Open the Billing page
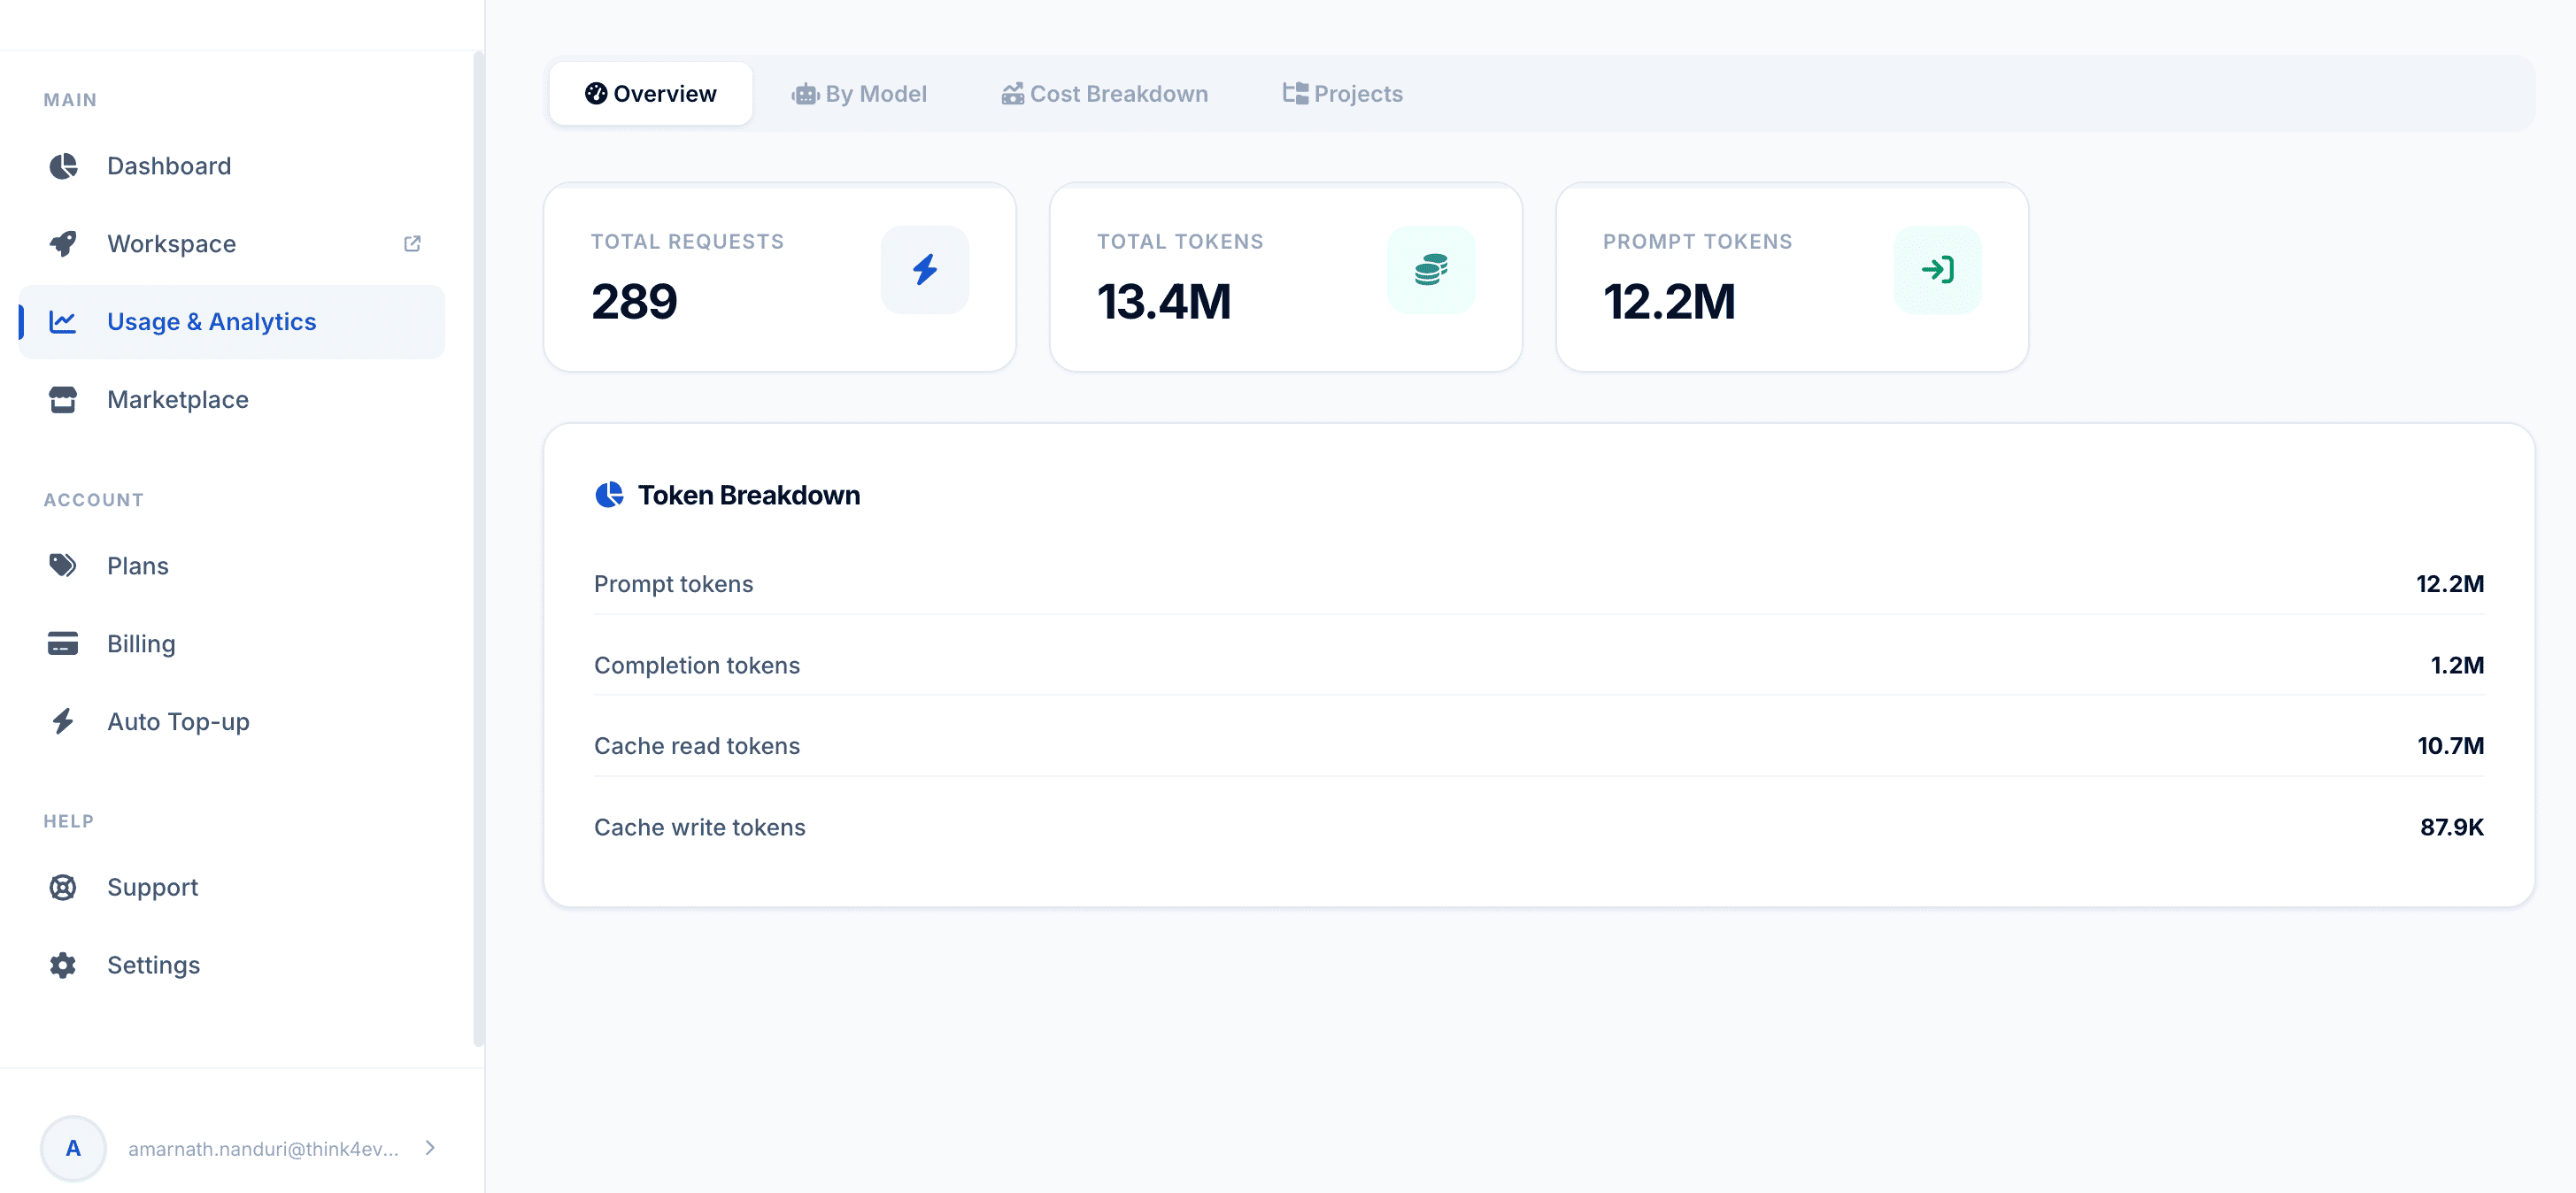 pos(232,644)
